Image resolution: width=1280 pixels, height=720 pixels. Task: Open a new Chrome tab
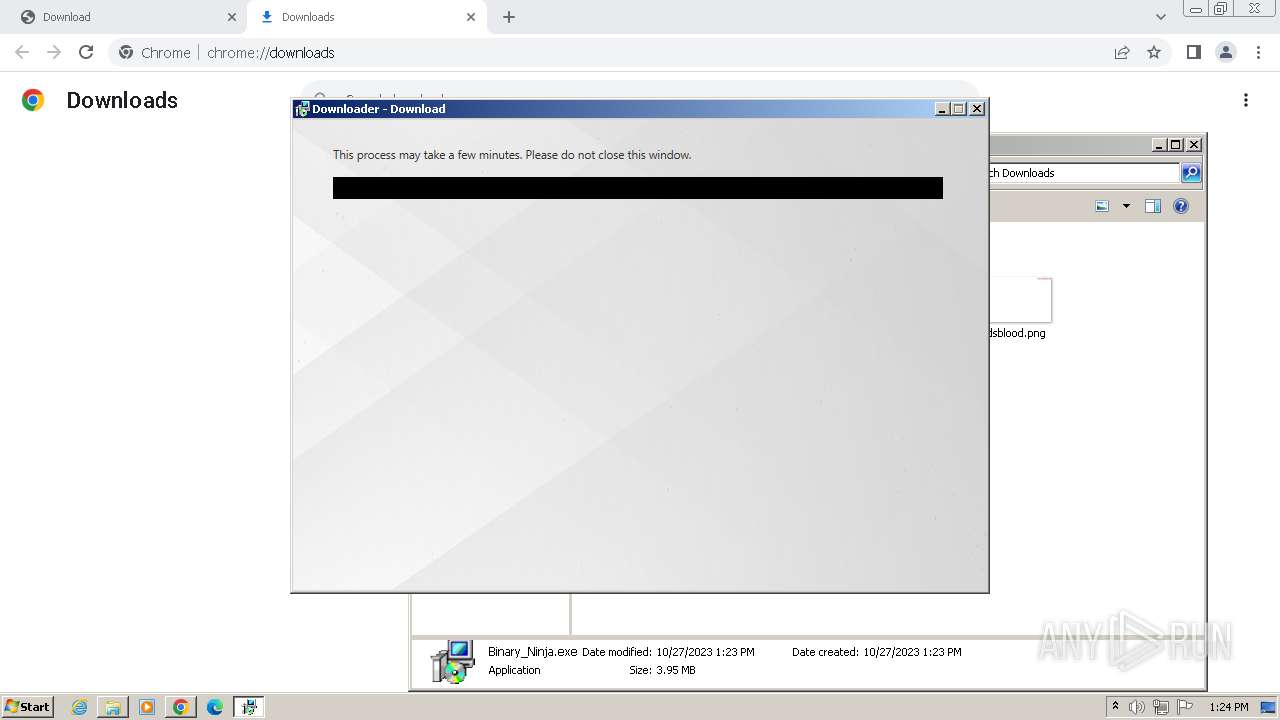[x=509, y=17]
